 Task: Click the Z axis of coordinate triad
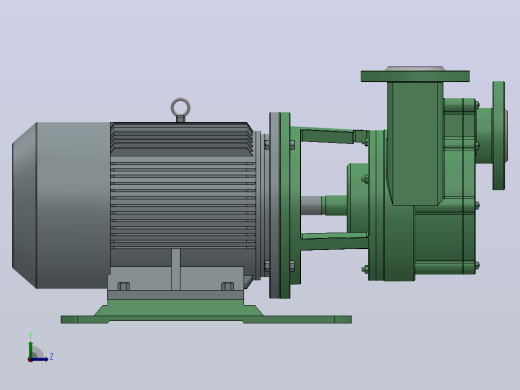click(x=40, y=359)
